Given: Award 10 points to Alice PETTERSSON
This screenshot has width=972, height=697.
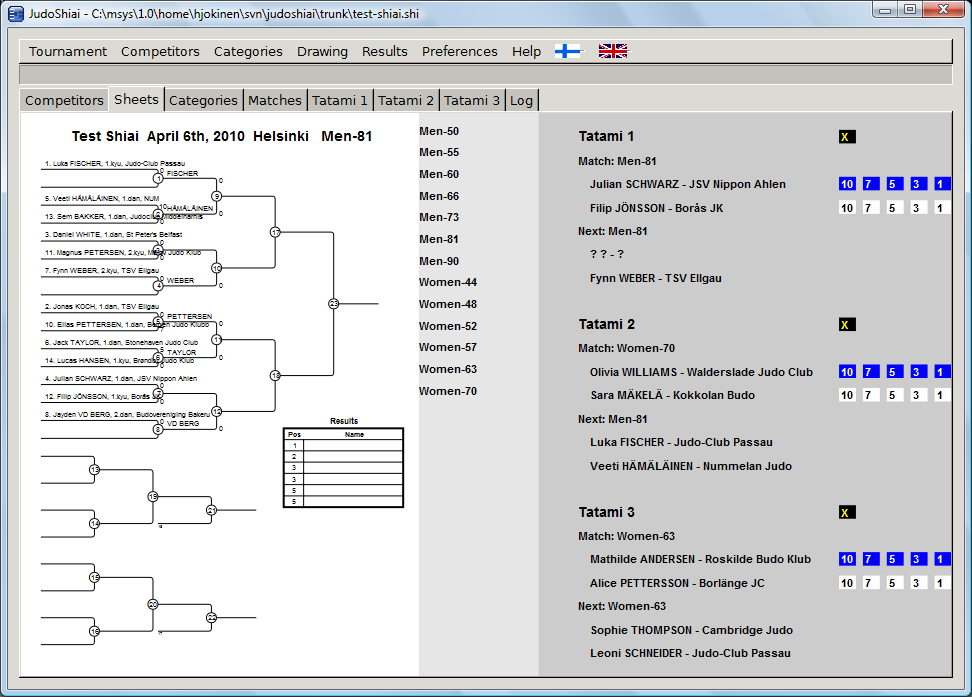Looking at the screenshot, I should [847, 583].
